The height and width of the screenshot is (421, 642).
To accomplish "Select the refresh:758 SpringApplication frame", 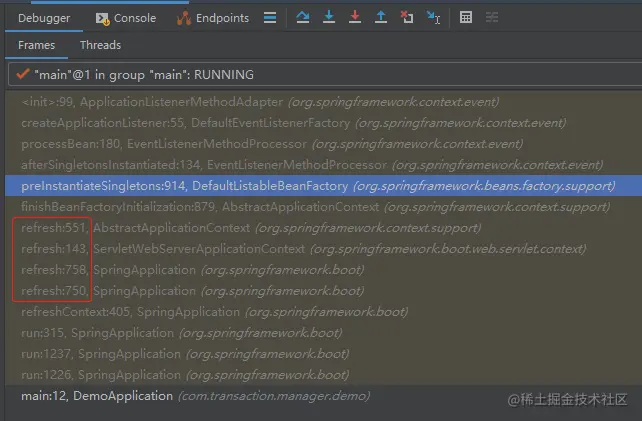I will (x=323, y=270).
